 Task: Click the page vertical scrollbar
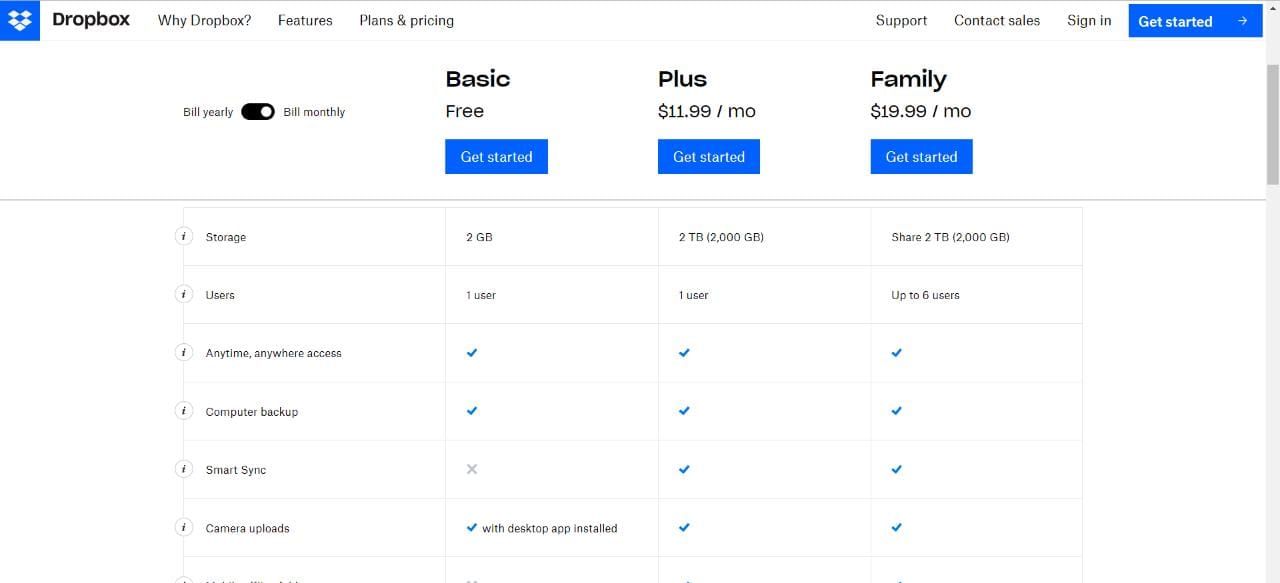(x=1272, y=124)
